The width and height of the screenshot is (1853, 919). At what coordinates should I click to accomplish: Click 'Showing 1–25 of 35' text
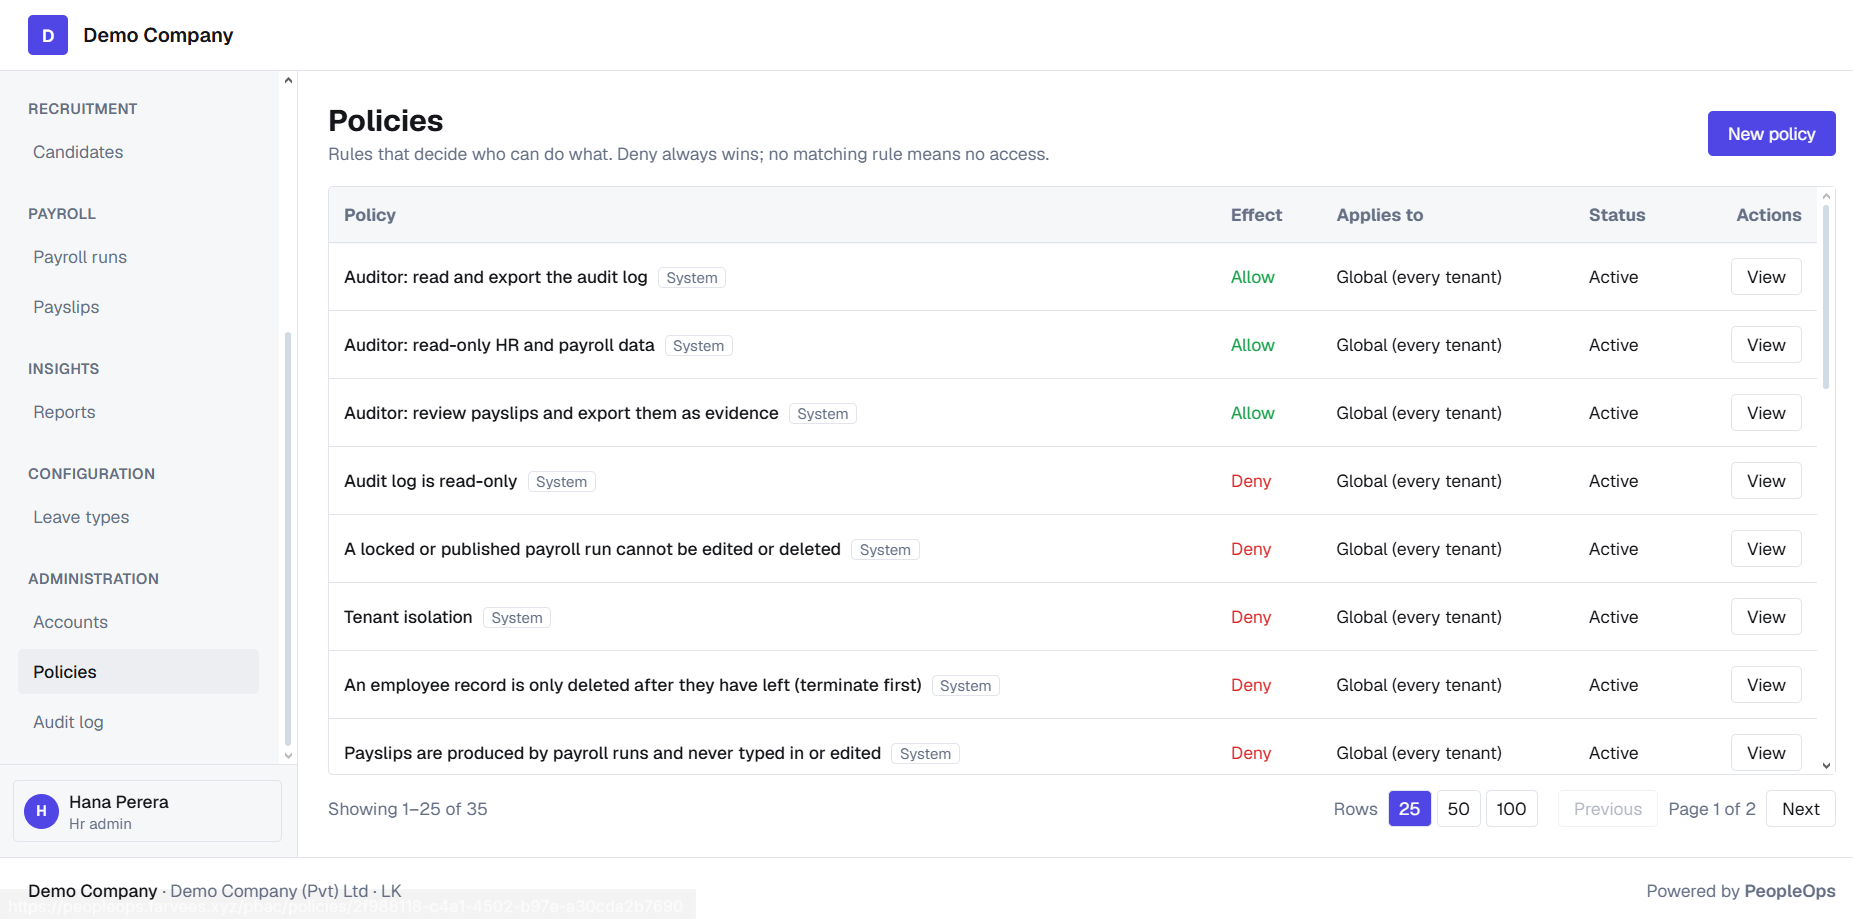[408, 809]
